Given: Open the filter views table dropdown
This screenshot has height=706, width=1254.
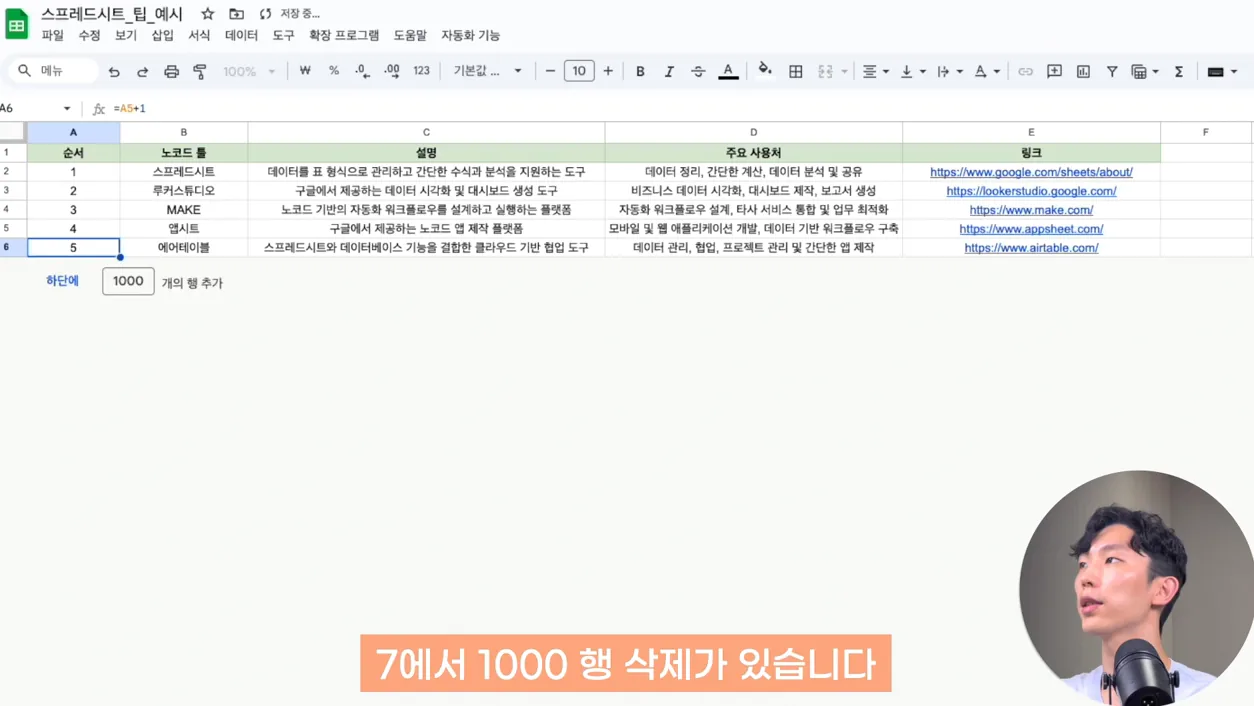Looking at the screenshot, I should click(1144, 72).
